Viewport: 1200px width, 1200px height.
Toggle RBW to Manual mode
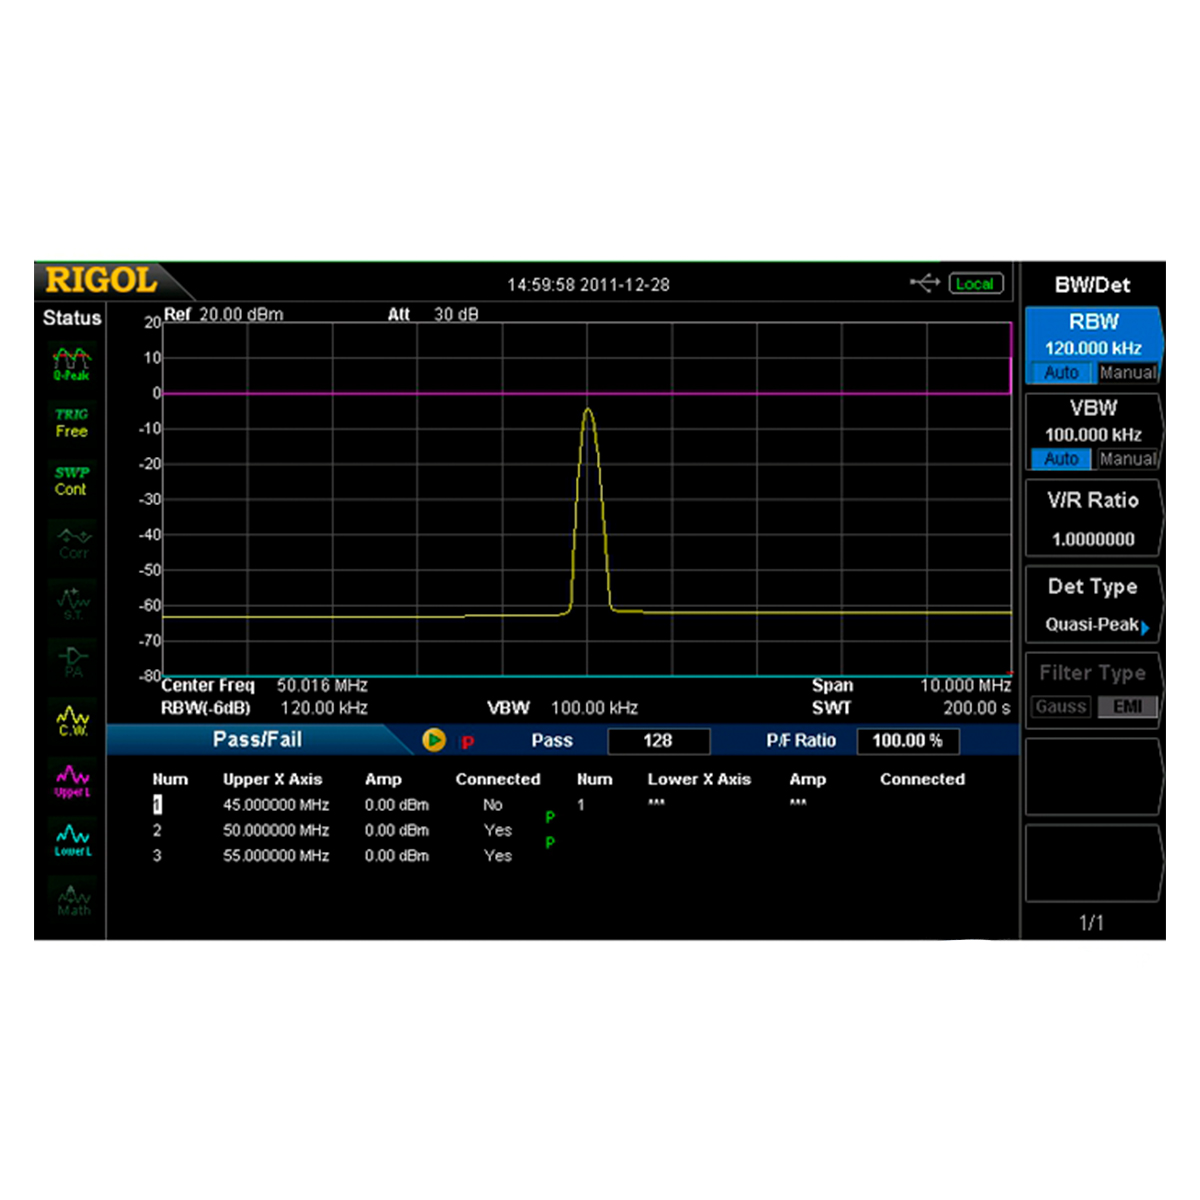pyautogui.click(x=1128, y=372)
